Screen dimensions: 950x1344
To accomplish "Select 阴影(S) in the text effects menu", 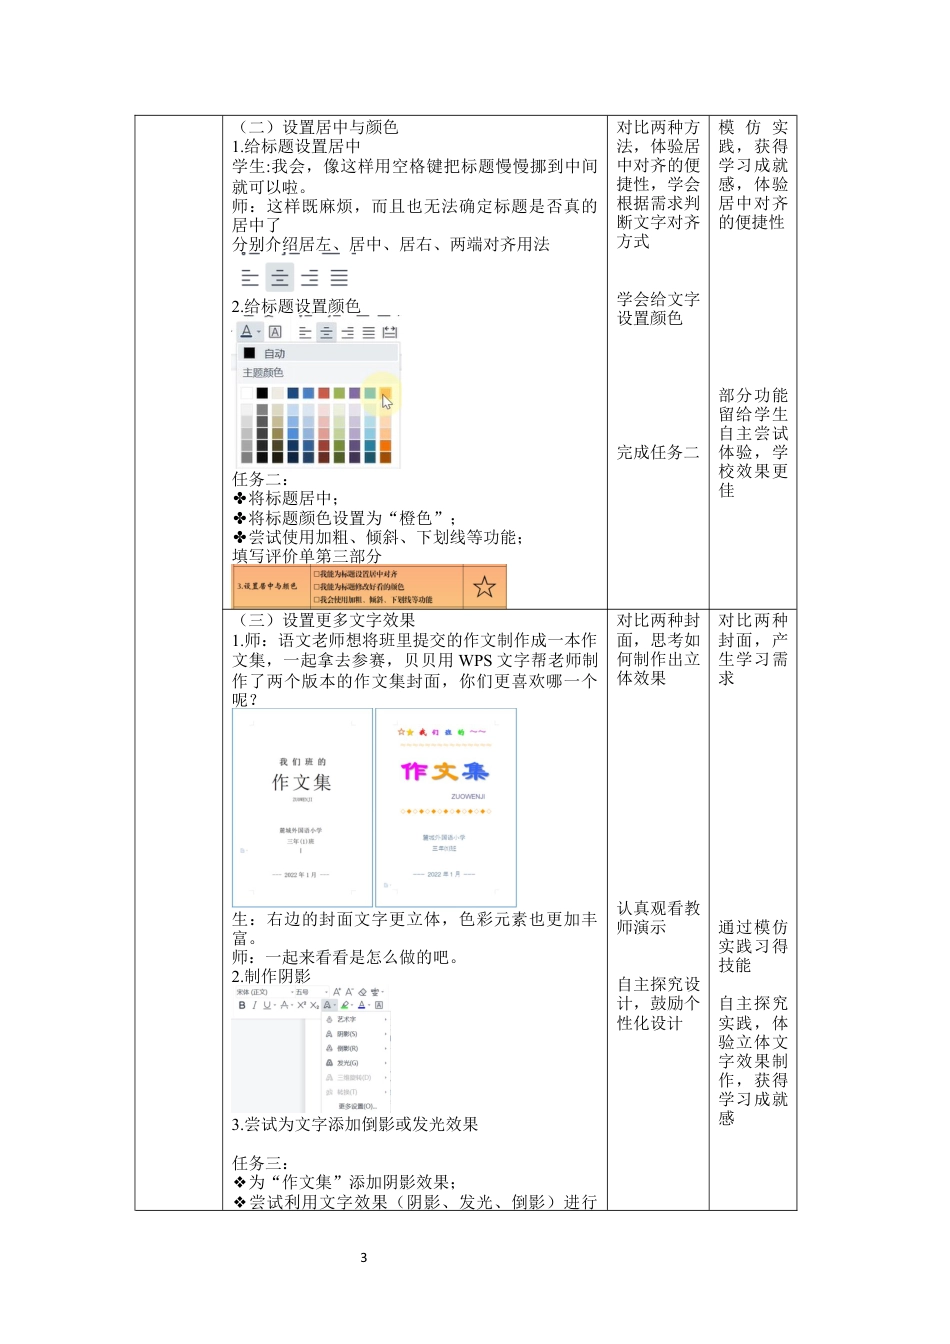I will 349,1034.
